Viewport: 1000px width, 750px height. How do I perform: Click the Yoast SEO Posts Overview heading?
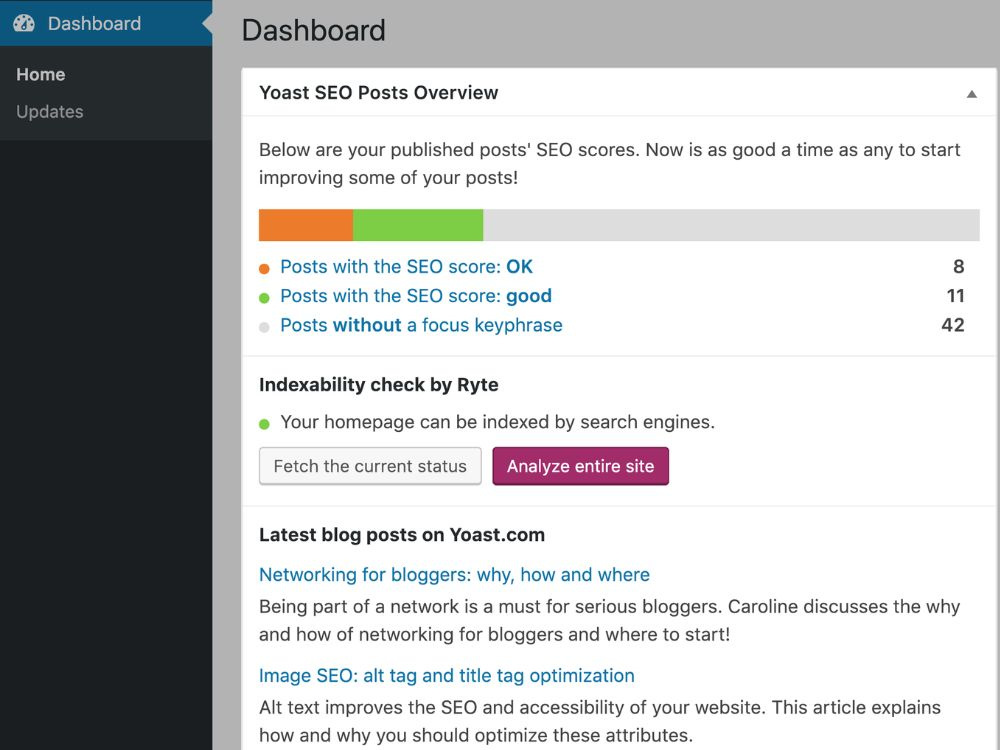coord(378,92)
